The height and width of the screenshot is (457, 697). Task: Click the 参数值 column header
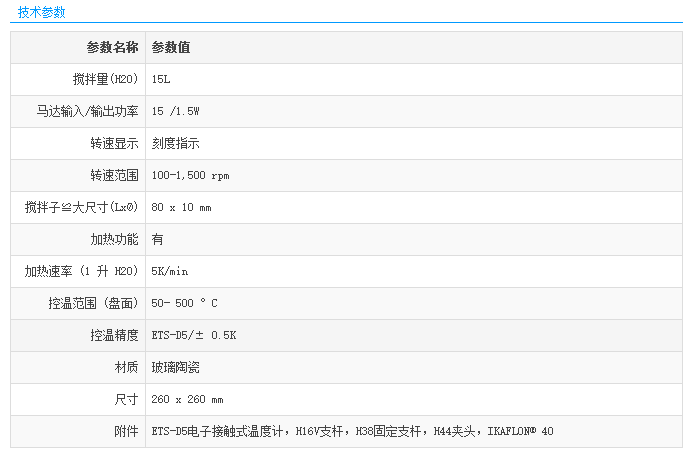[x=171, y=48]
